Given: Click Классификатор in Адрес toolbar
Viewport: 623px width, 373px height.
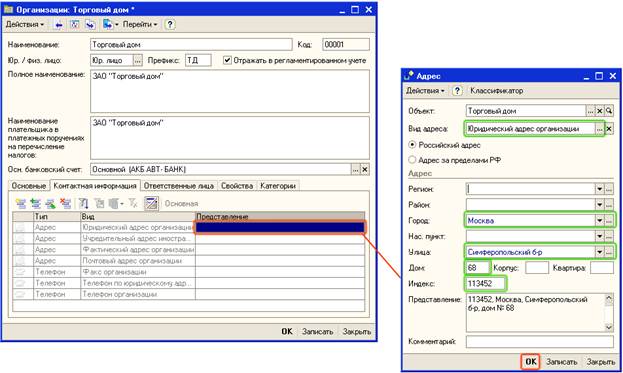Looking at the screenshot, I should (x=497, y=91).
